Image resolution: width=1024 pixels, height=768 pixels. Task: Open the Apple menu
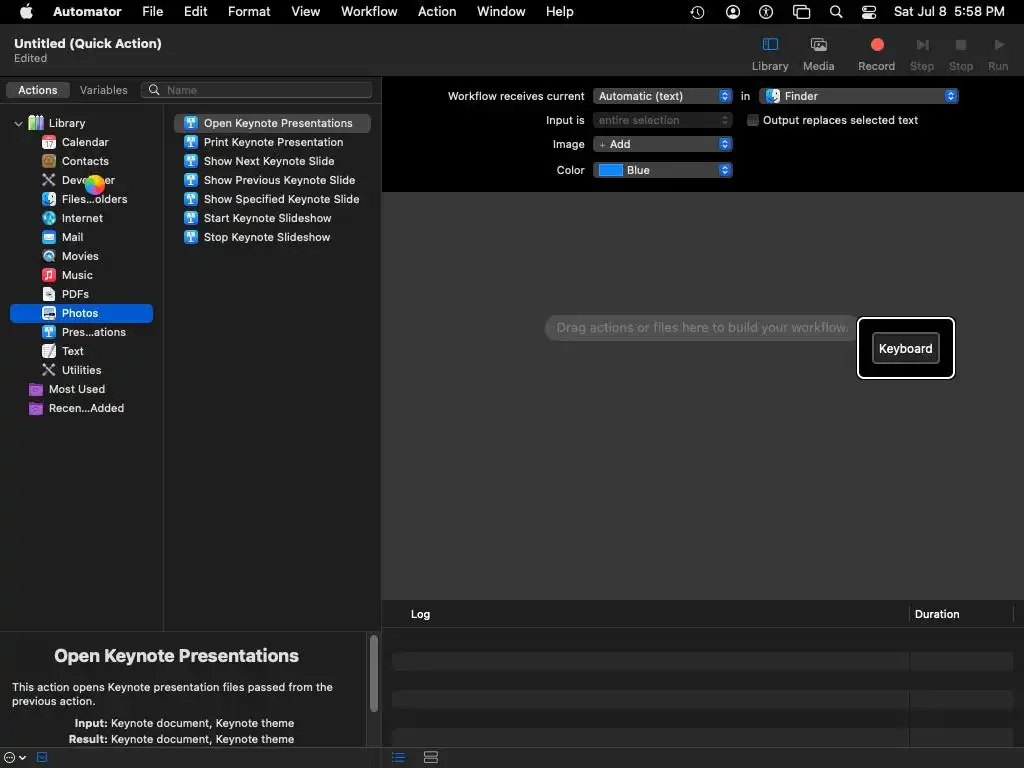[26, 12]
